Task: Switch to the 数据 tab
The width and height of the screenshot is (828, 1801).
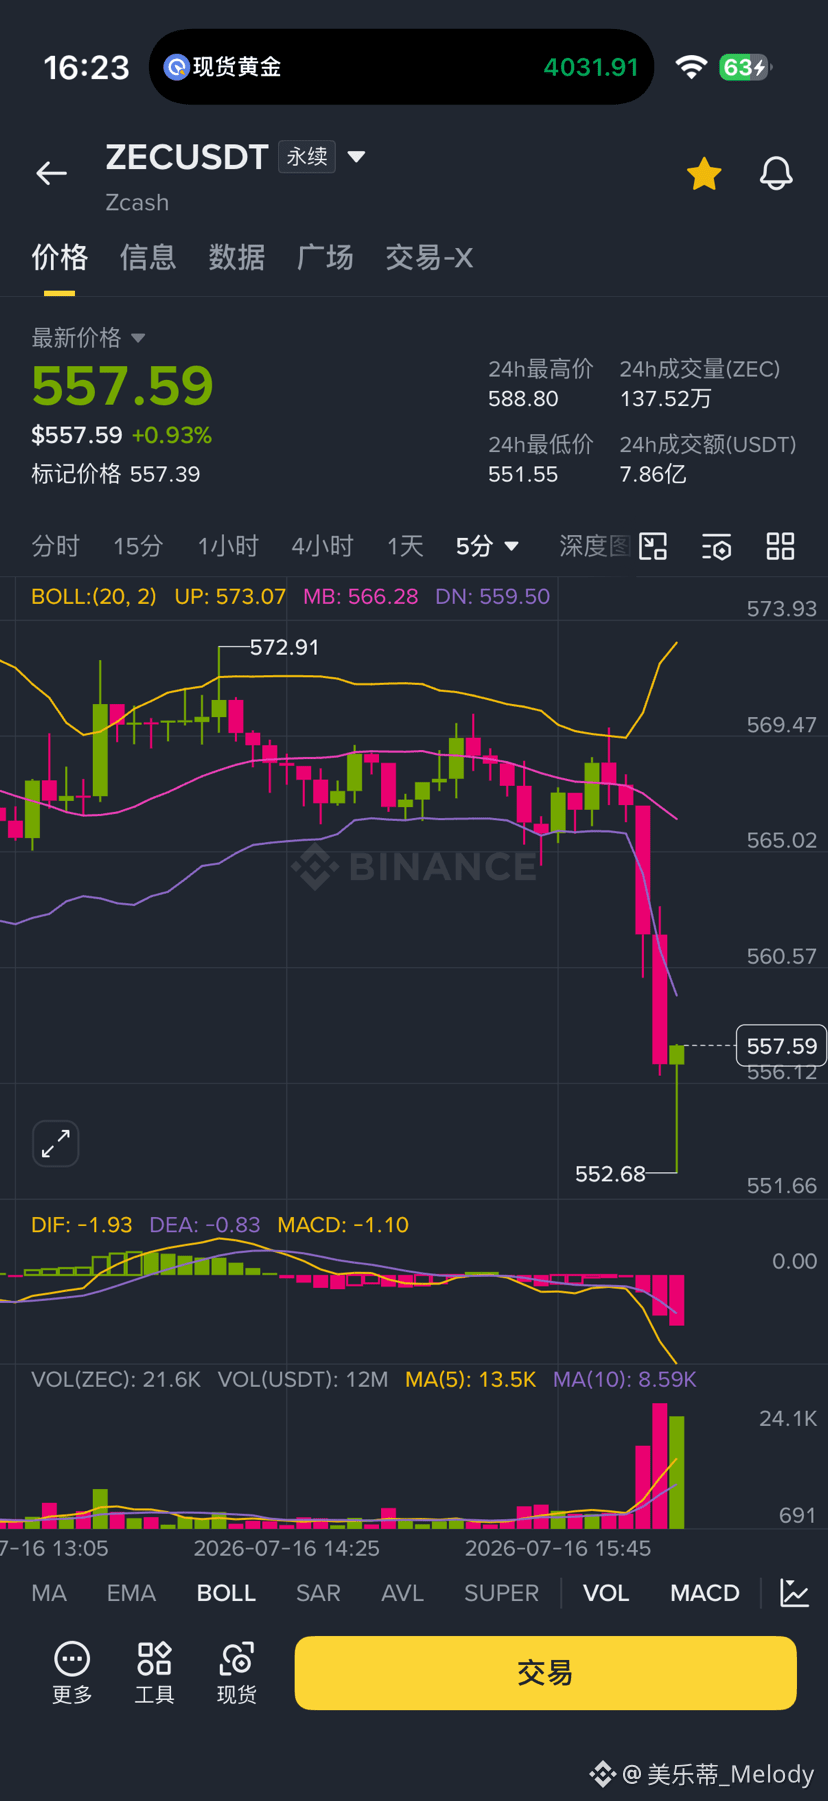Action: (236, 258)
